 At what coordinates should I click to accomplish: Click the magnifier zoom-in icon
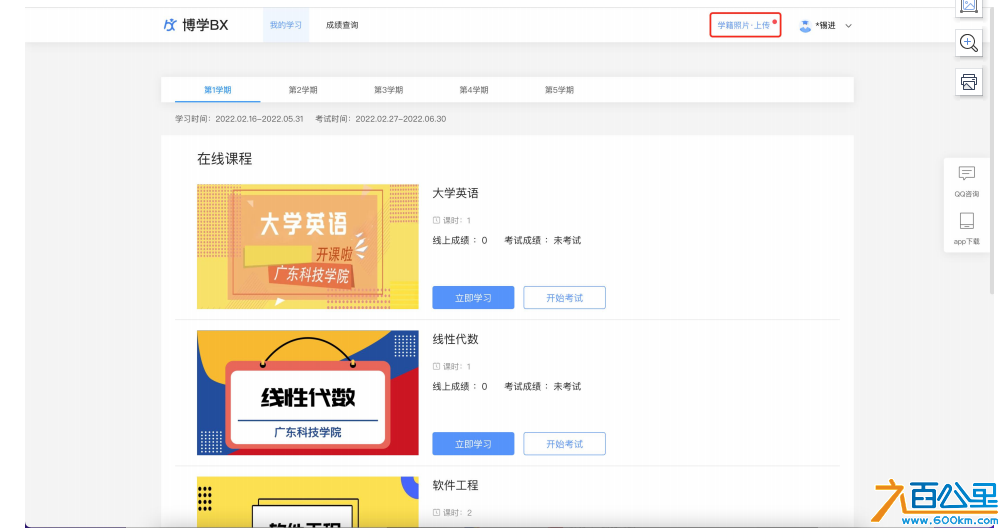(968, 43)
